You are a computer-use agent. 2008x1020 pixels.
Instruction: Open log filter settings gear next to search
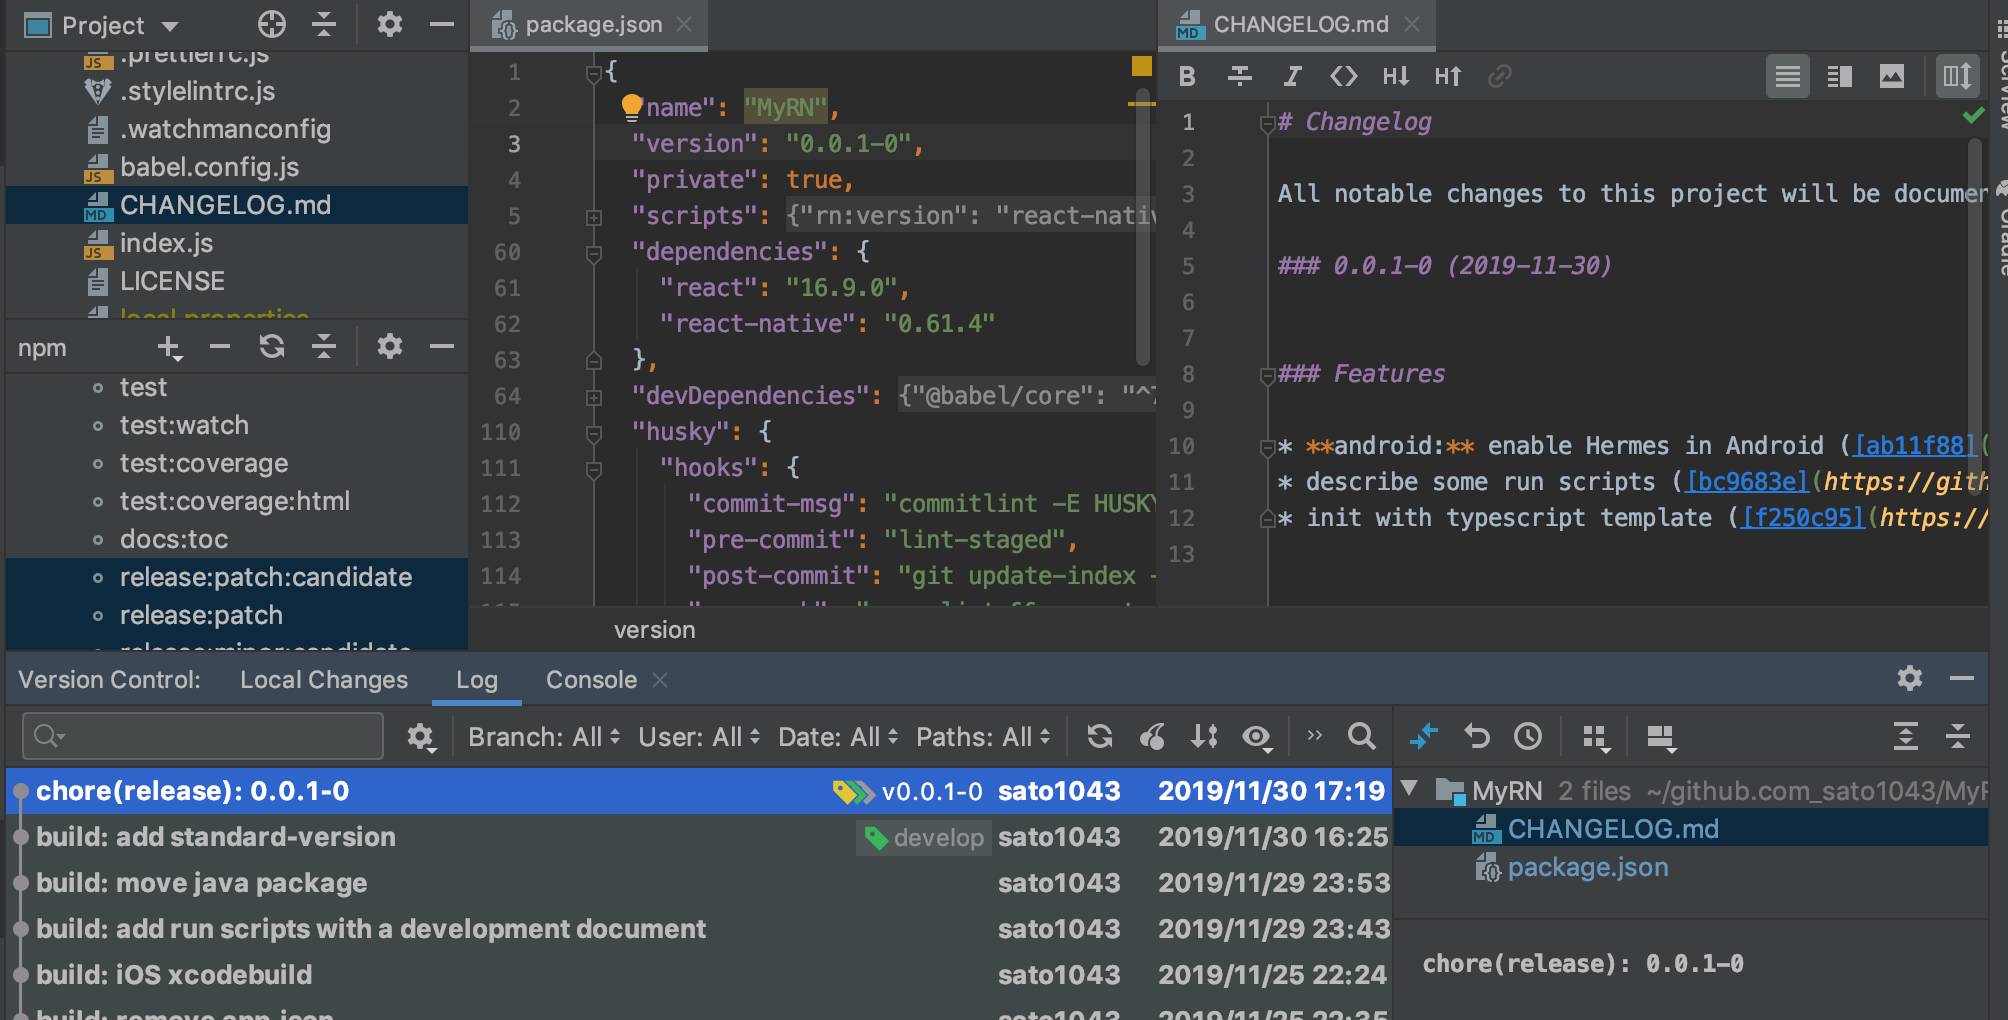pos(421,738)
